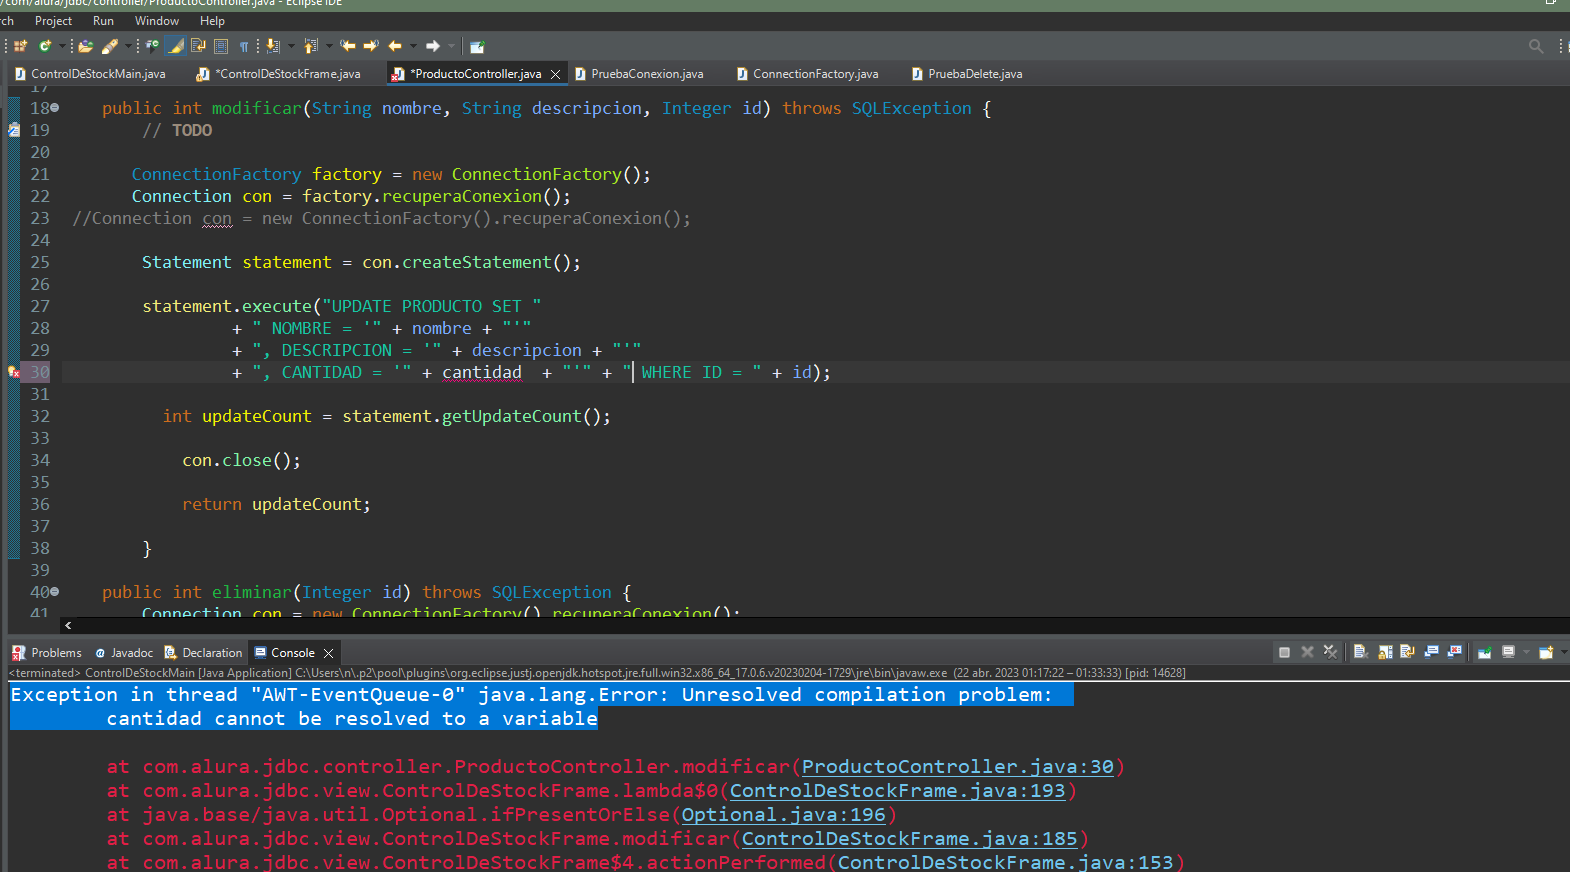The height and width of the screenshot is (872, 1570).
Task: Collapse the modificar method fold marker at line 18
Action: [x=55, y=108]
